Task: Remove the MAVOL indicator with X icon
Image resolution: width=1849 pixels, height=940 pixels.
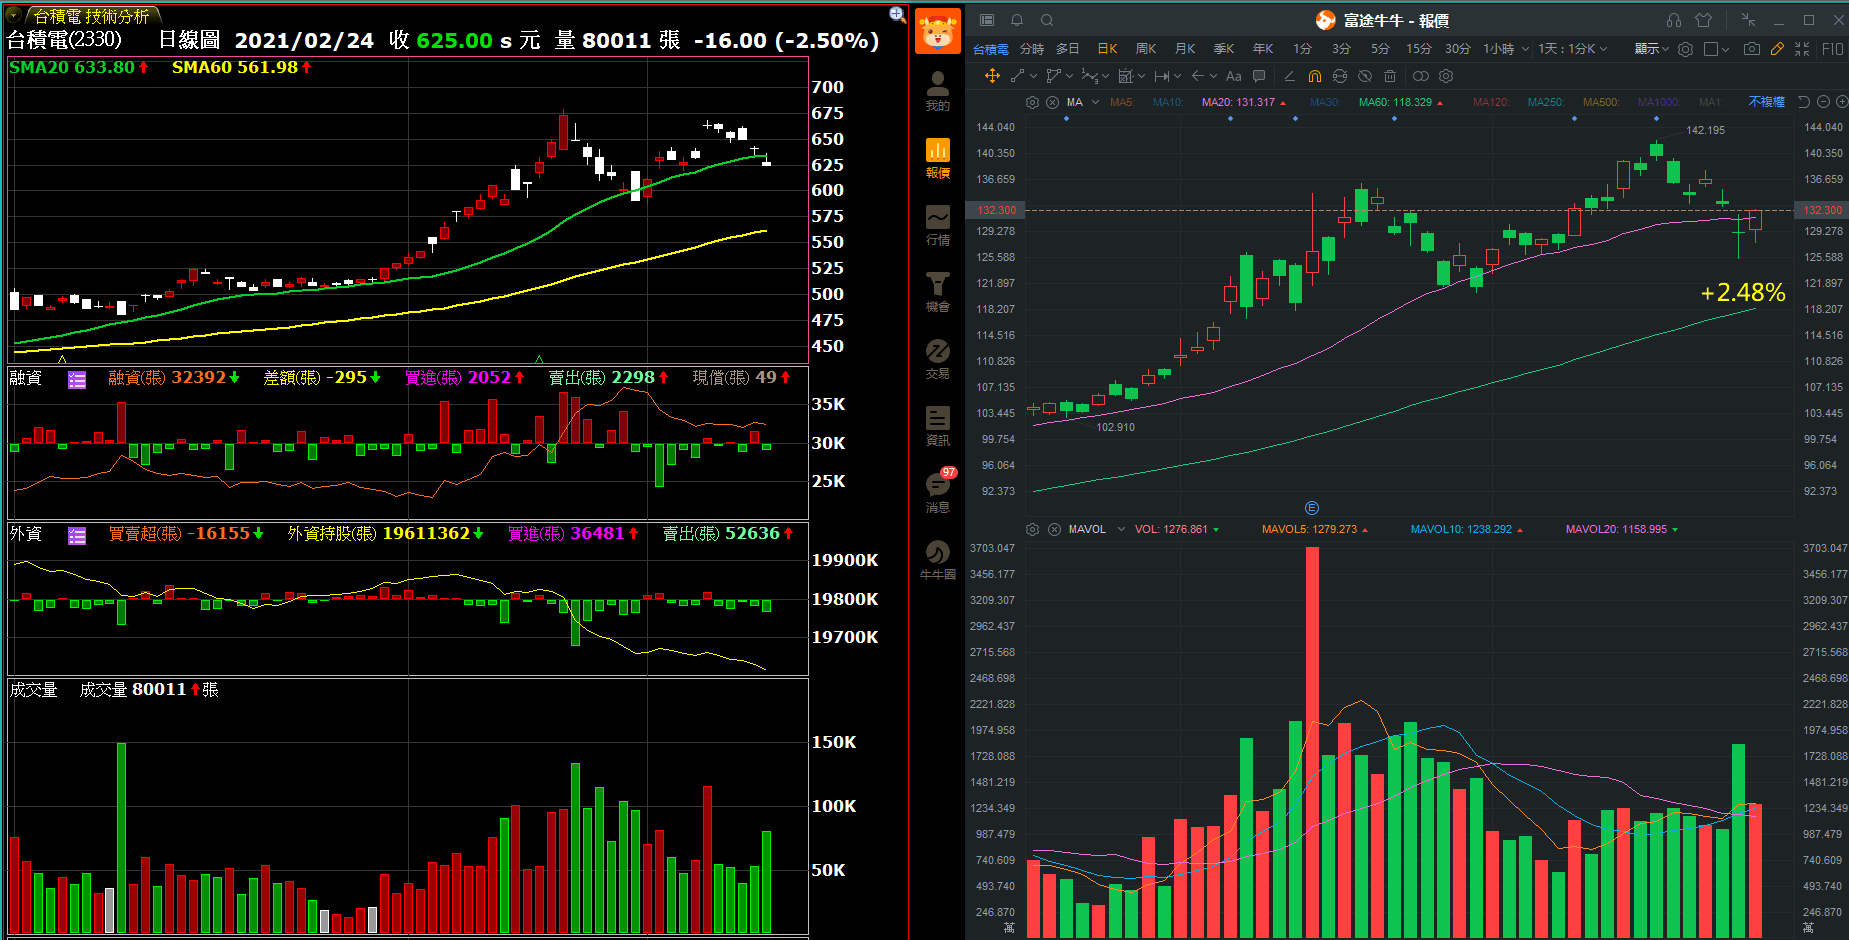Action: (1054, 529)
